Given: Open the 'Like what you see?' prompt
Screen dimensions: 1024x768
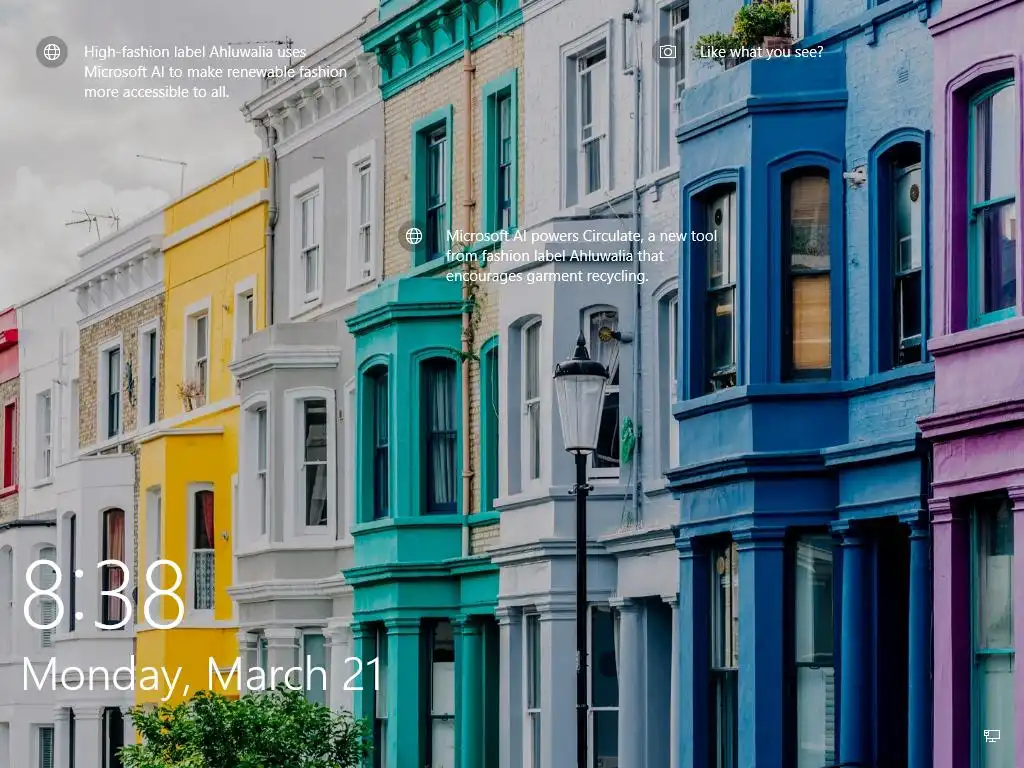Looking at the screenshot, I should pyautogui.click(x=761, y=52).
